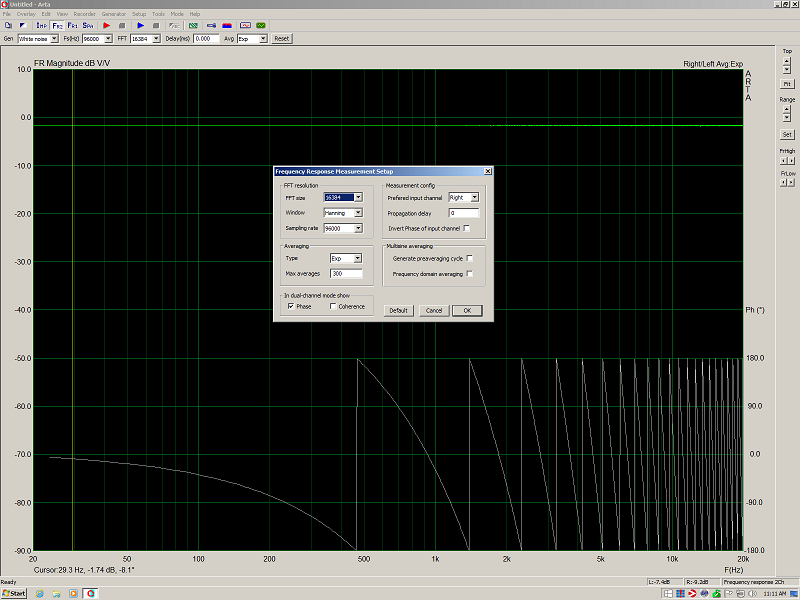This screenshot has width=800, height=600.
Task: Expand the toolbar Fs(Hz) 96000 dropdown
Action: [108, 39]
